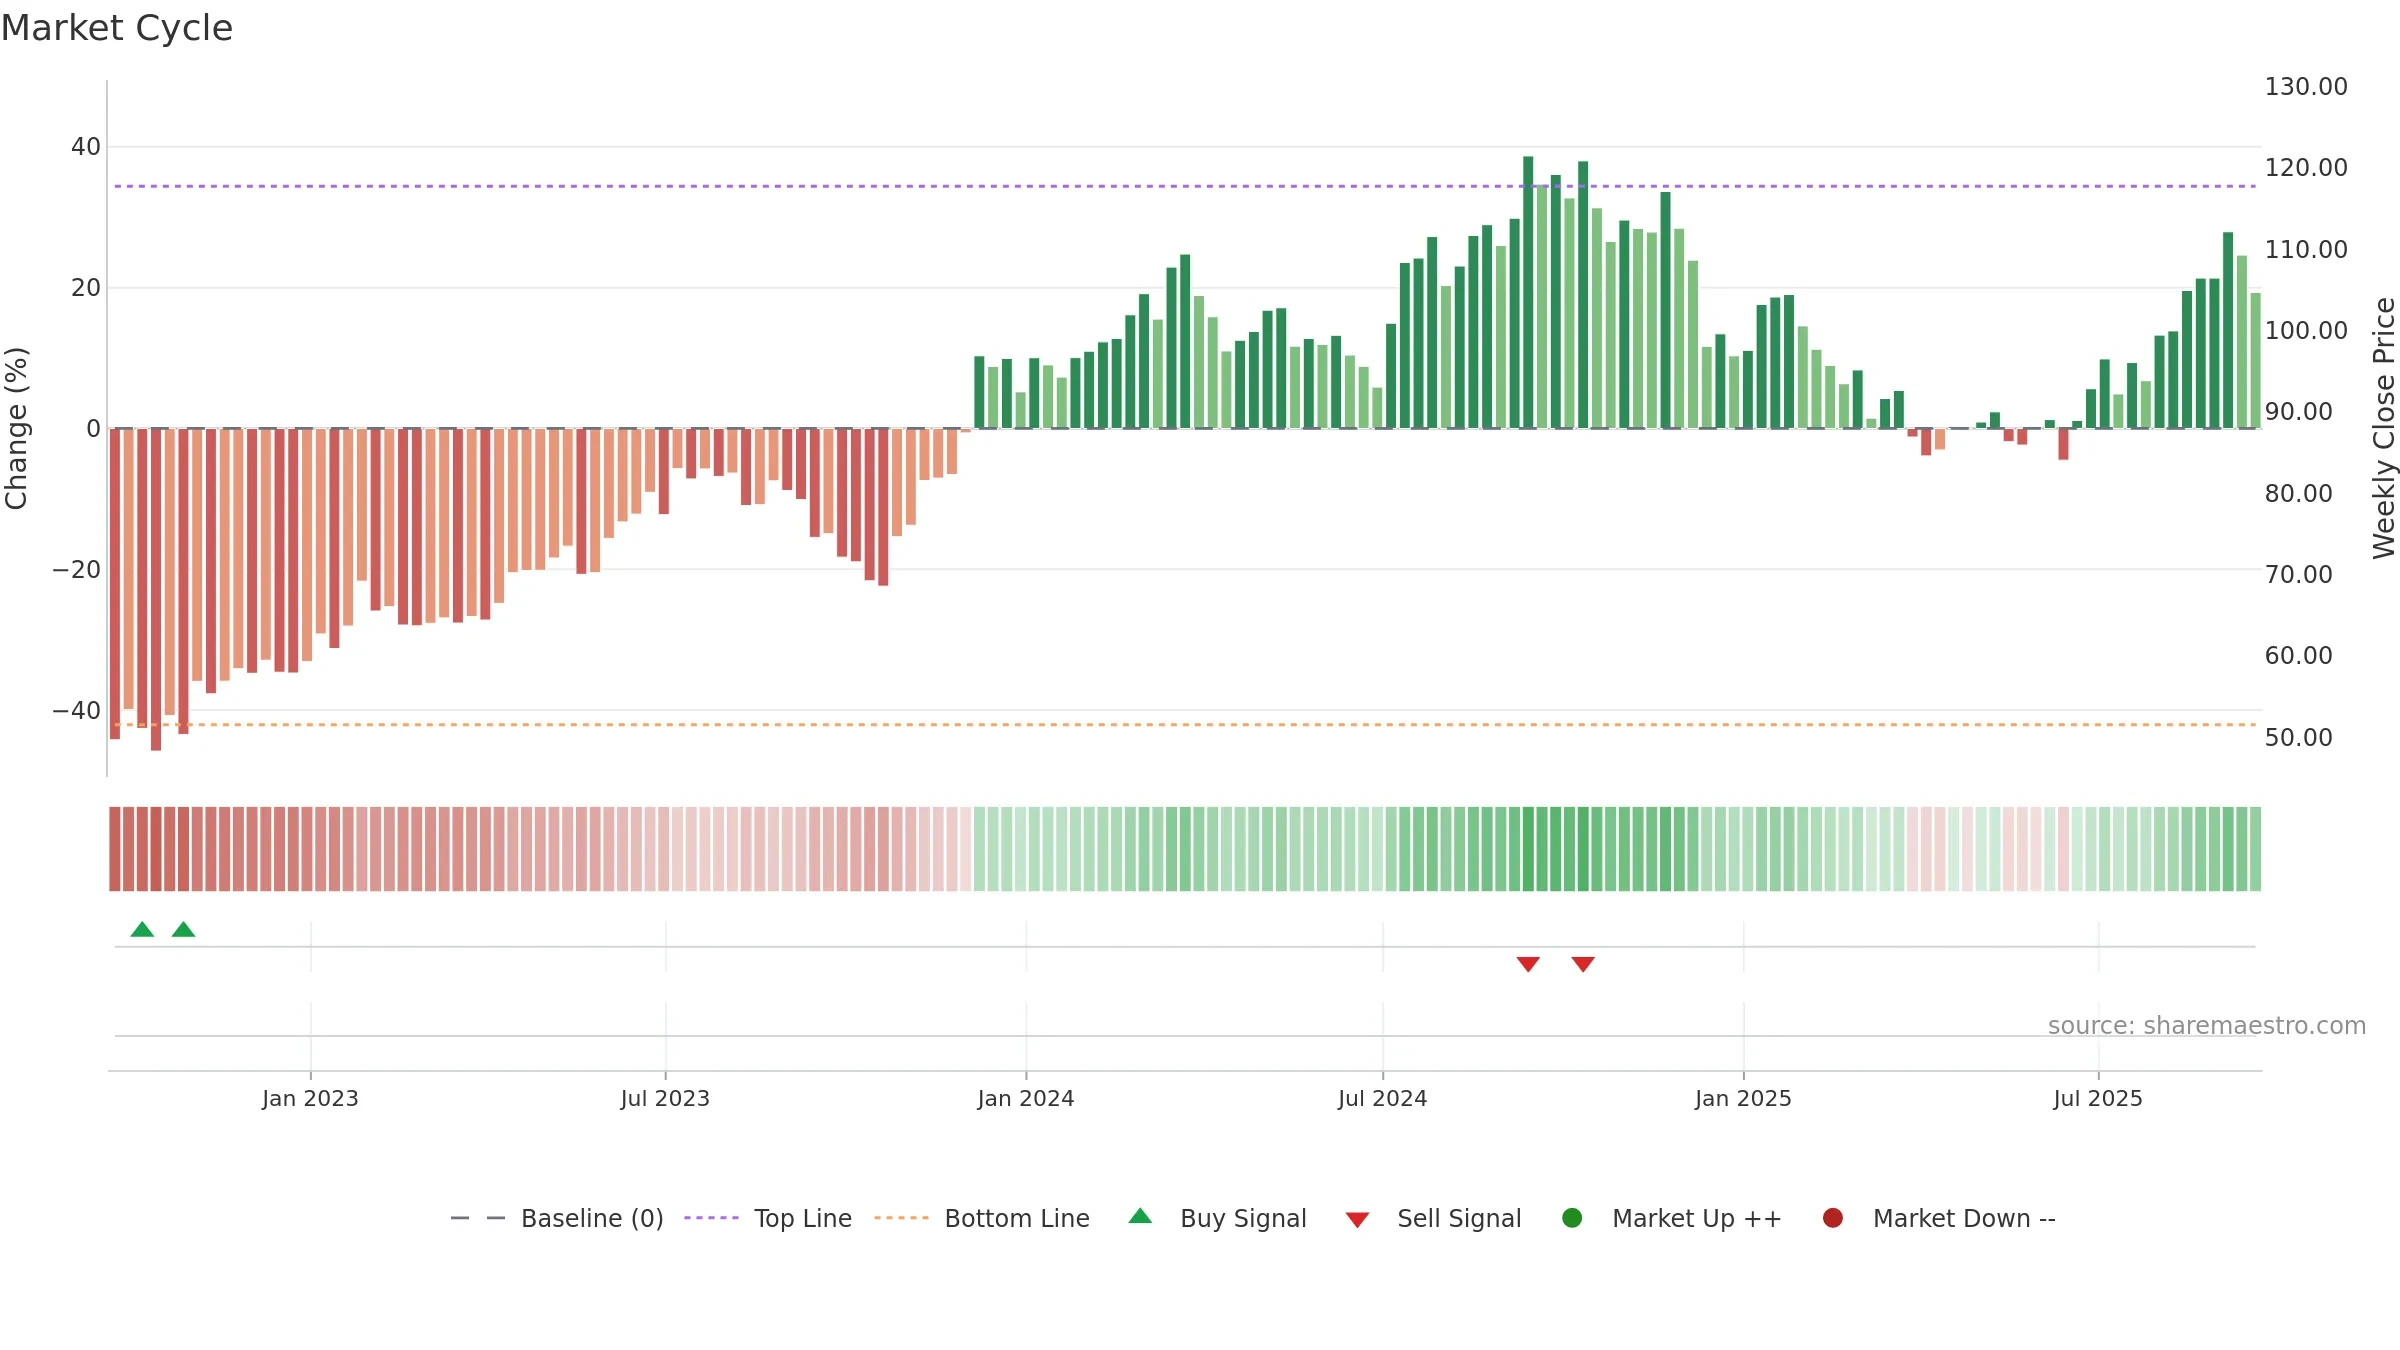Screen dimensions: 2400x1350
Task: Click the Jul 2023 axis label
Action: pyautogui.click(x=665, y=1099)
